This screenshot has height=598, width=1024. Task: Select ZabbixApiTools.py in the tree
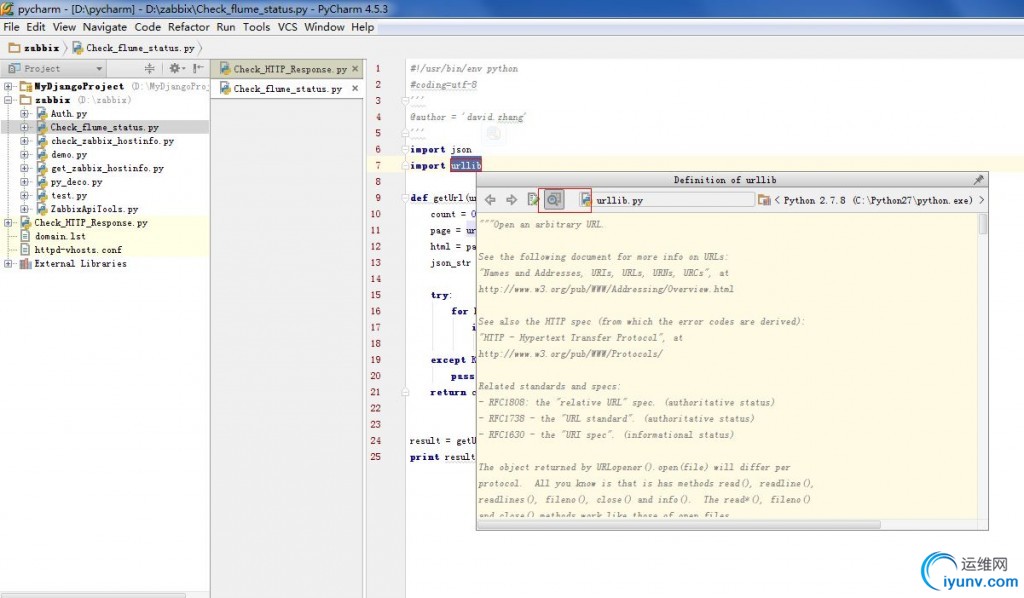95,209
